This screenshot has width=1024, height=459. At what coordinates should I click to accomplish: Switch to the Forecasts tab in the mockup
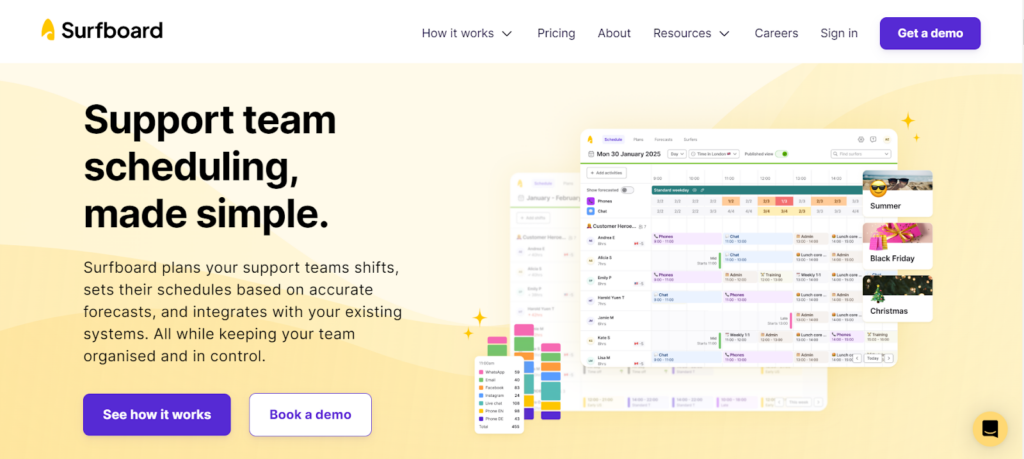point(664,140)
